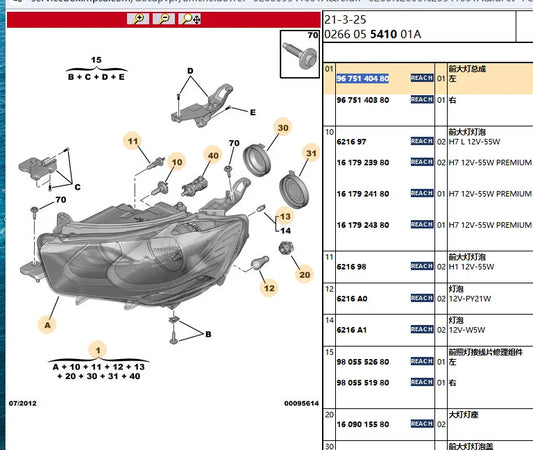
Task: Select callout 1 above the parts formula
Action: coord(98,350)
